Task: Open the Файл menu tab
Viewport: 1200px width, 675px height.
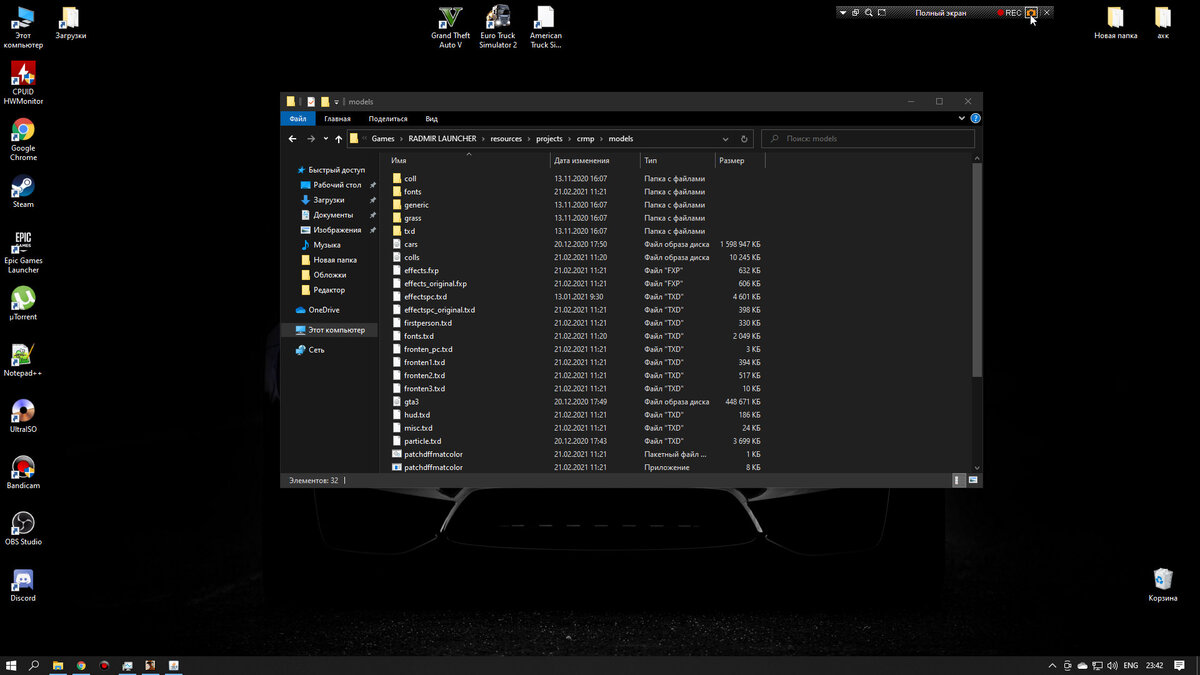Action: pos(298,118)
